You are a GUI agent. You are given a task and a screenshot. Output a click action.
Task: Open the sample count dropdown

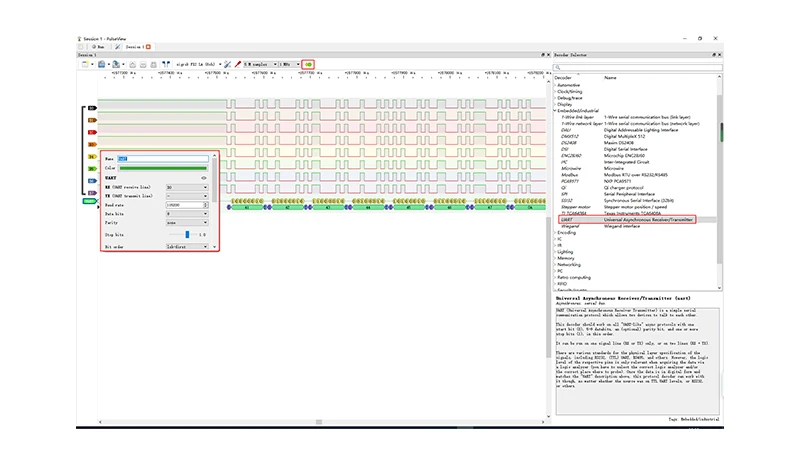pyautogui.click(x=258, y=63)
